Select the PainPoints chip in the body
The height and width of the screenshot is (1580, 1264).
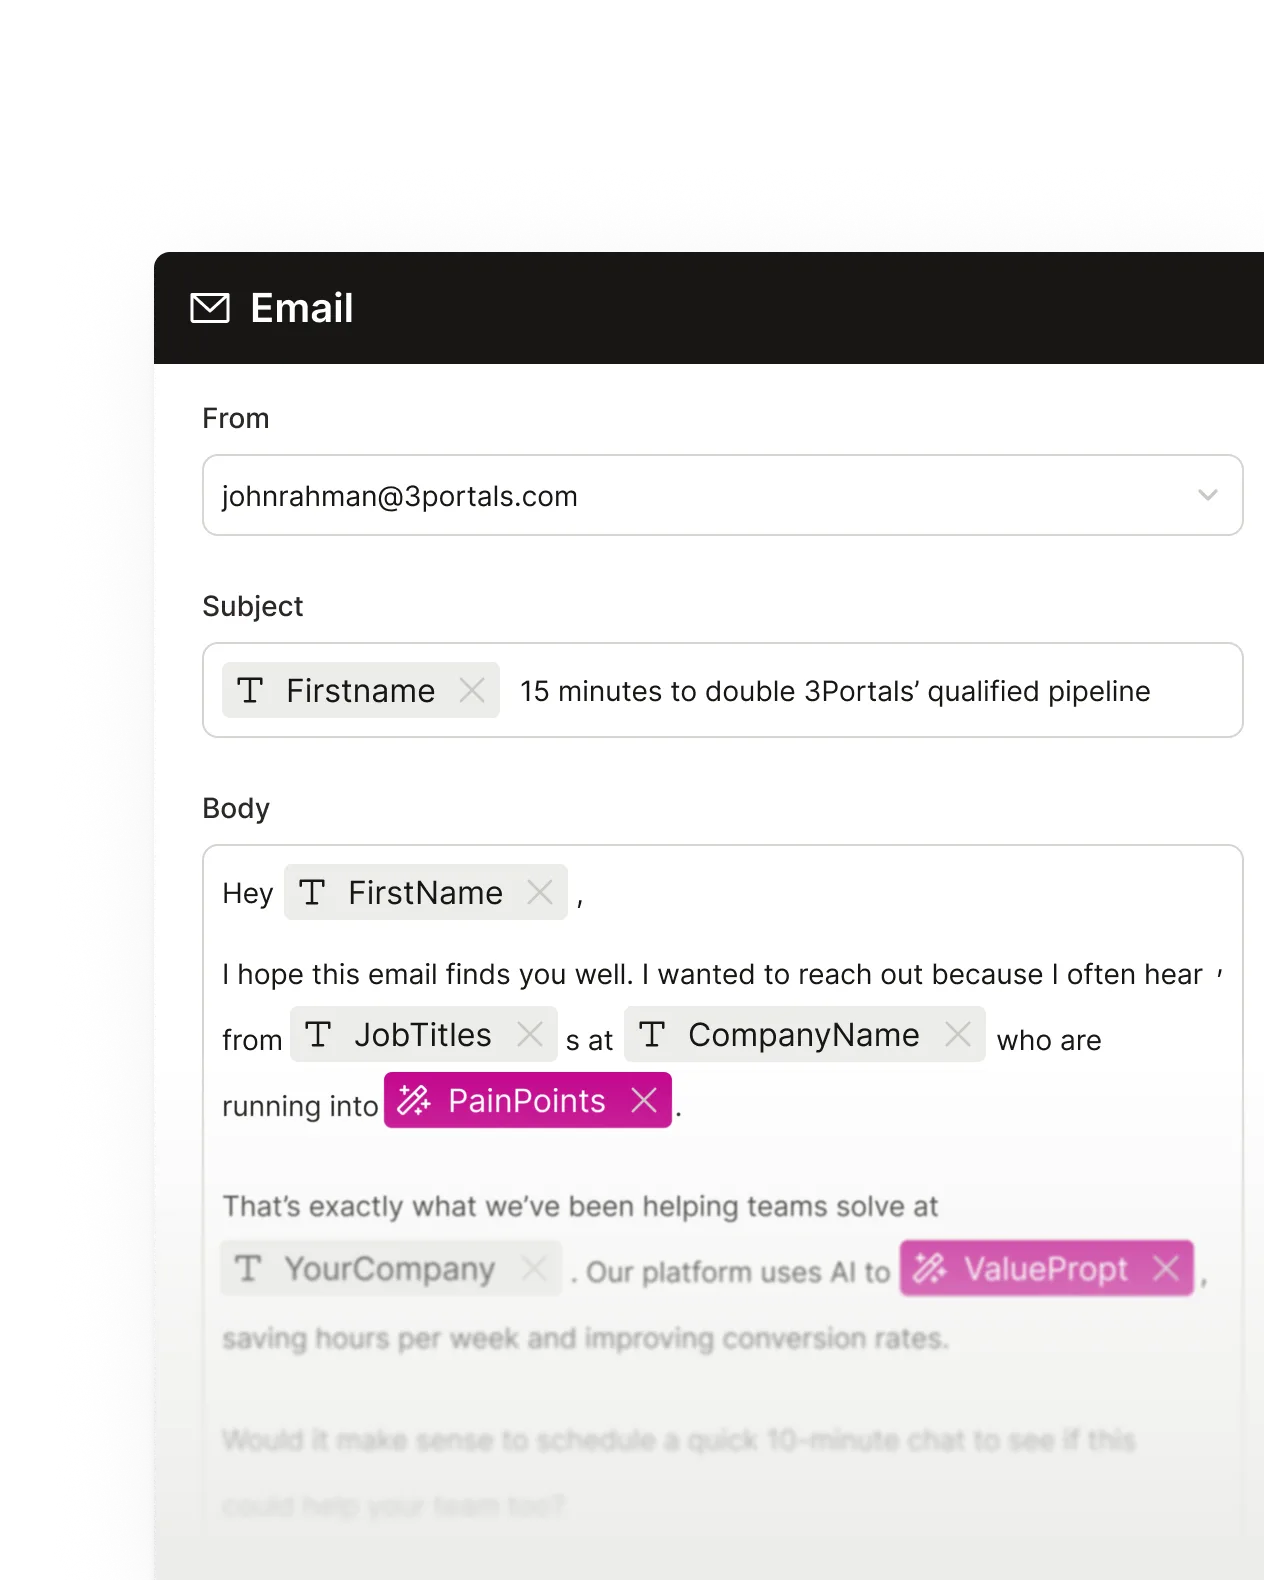click(x=526, y=1101)
